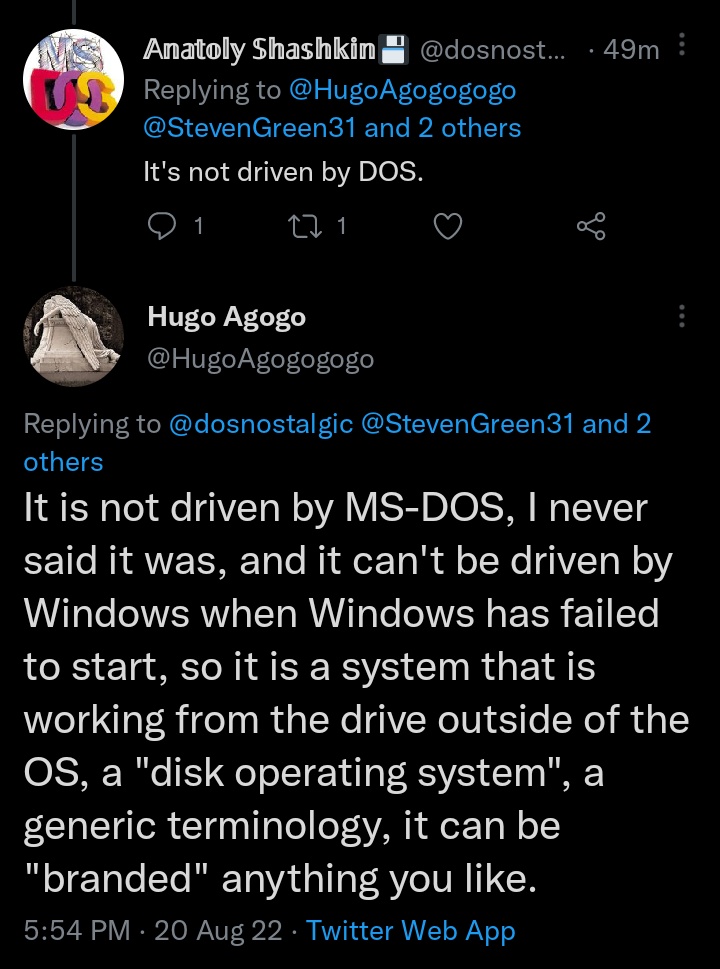Viewport: 720px width, 969px height.
Task: Retweet the "It's not driven by DOS" tweet
Action: click(x=318, y=226)
